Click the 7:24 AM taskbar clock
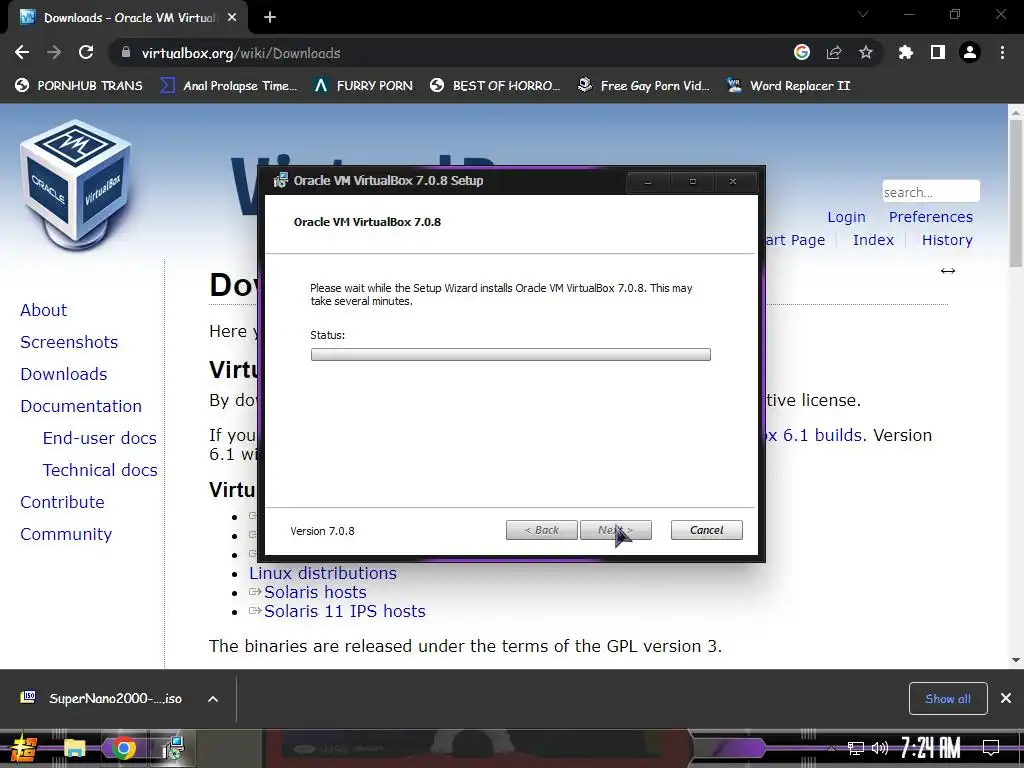1024x768 pixels. pos(931,748)
